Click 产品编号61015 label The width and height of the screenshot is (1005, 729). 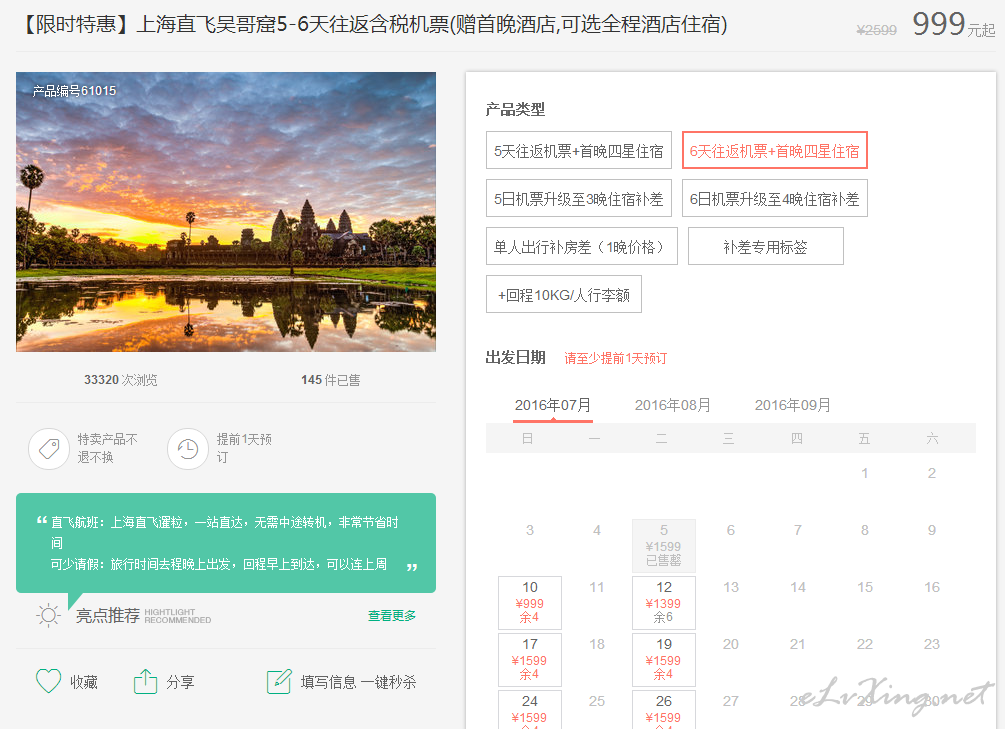[x=74, y=91]
